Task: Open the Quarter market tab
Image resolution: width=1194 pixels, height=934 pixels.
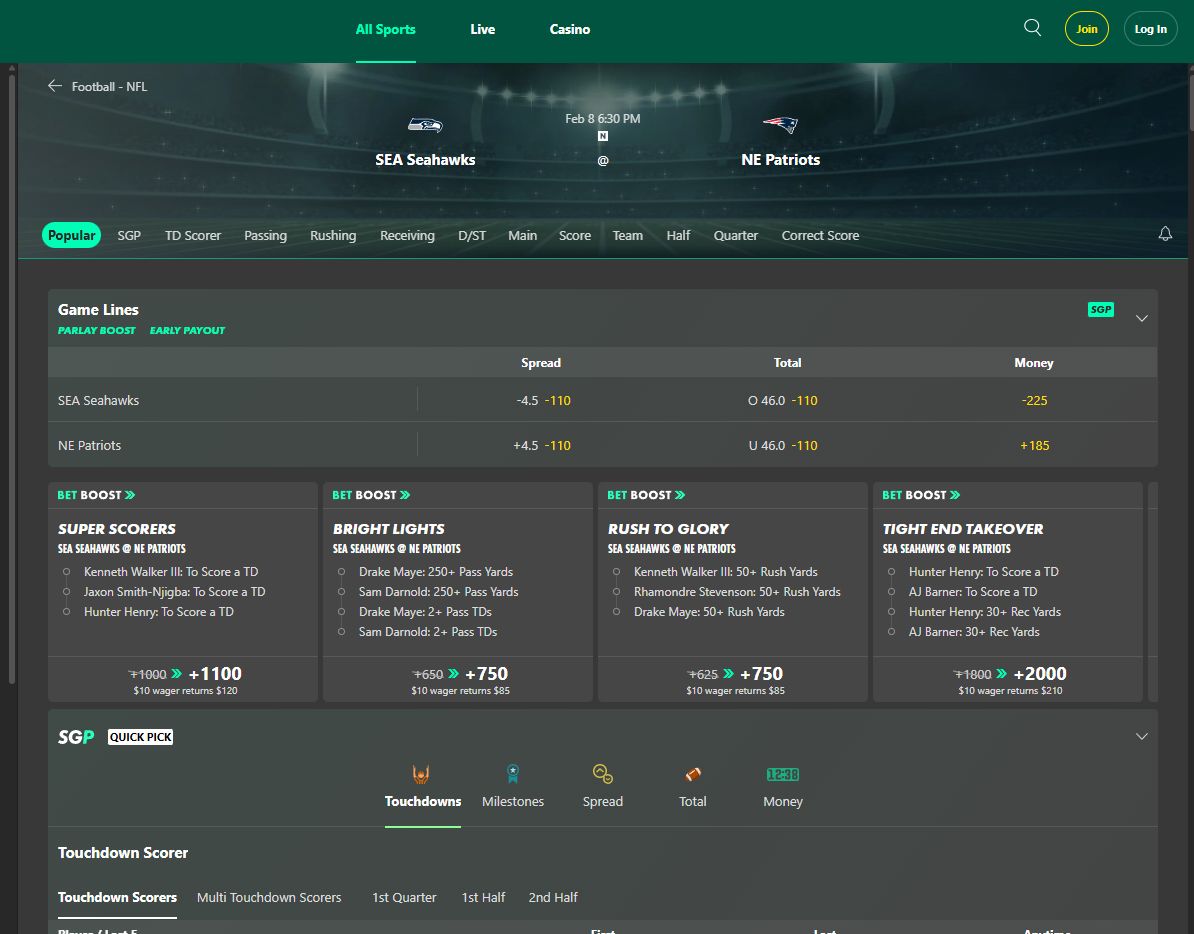Action: point(736,235)
